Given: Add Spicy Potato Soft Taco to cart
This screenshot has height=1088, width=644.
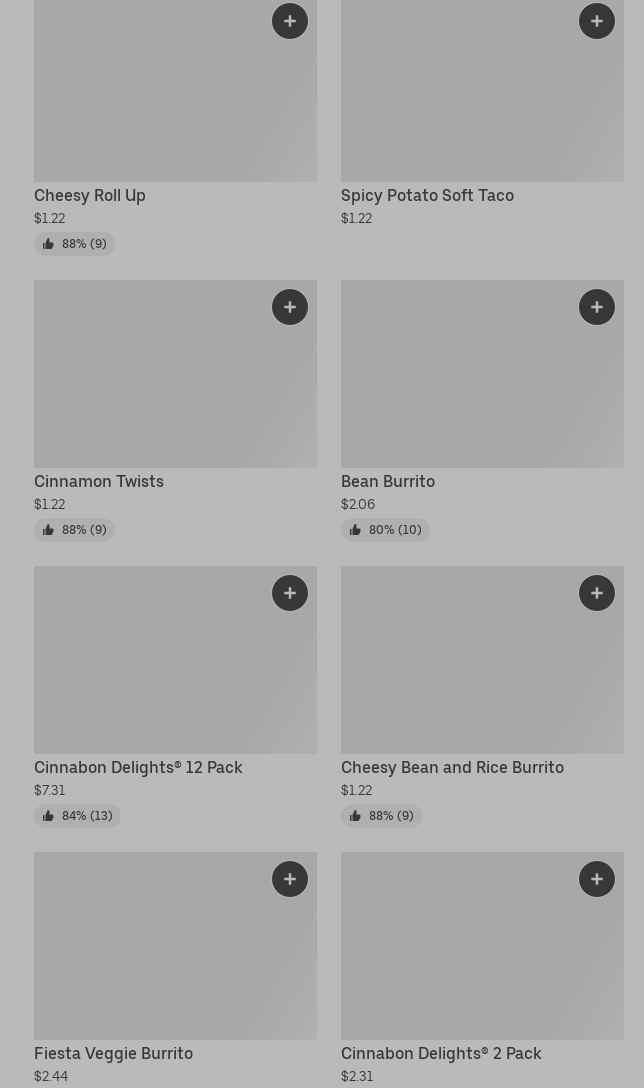Looking at the screenshot, I should (x=597, y=21).
